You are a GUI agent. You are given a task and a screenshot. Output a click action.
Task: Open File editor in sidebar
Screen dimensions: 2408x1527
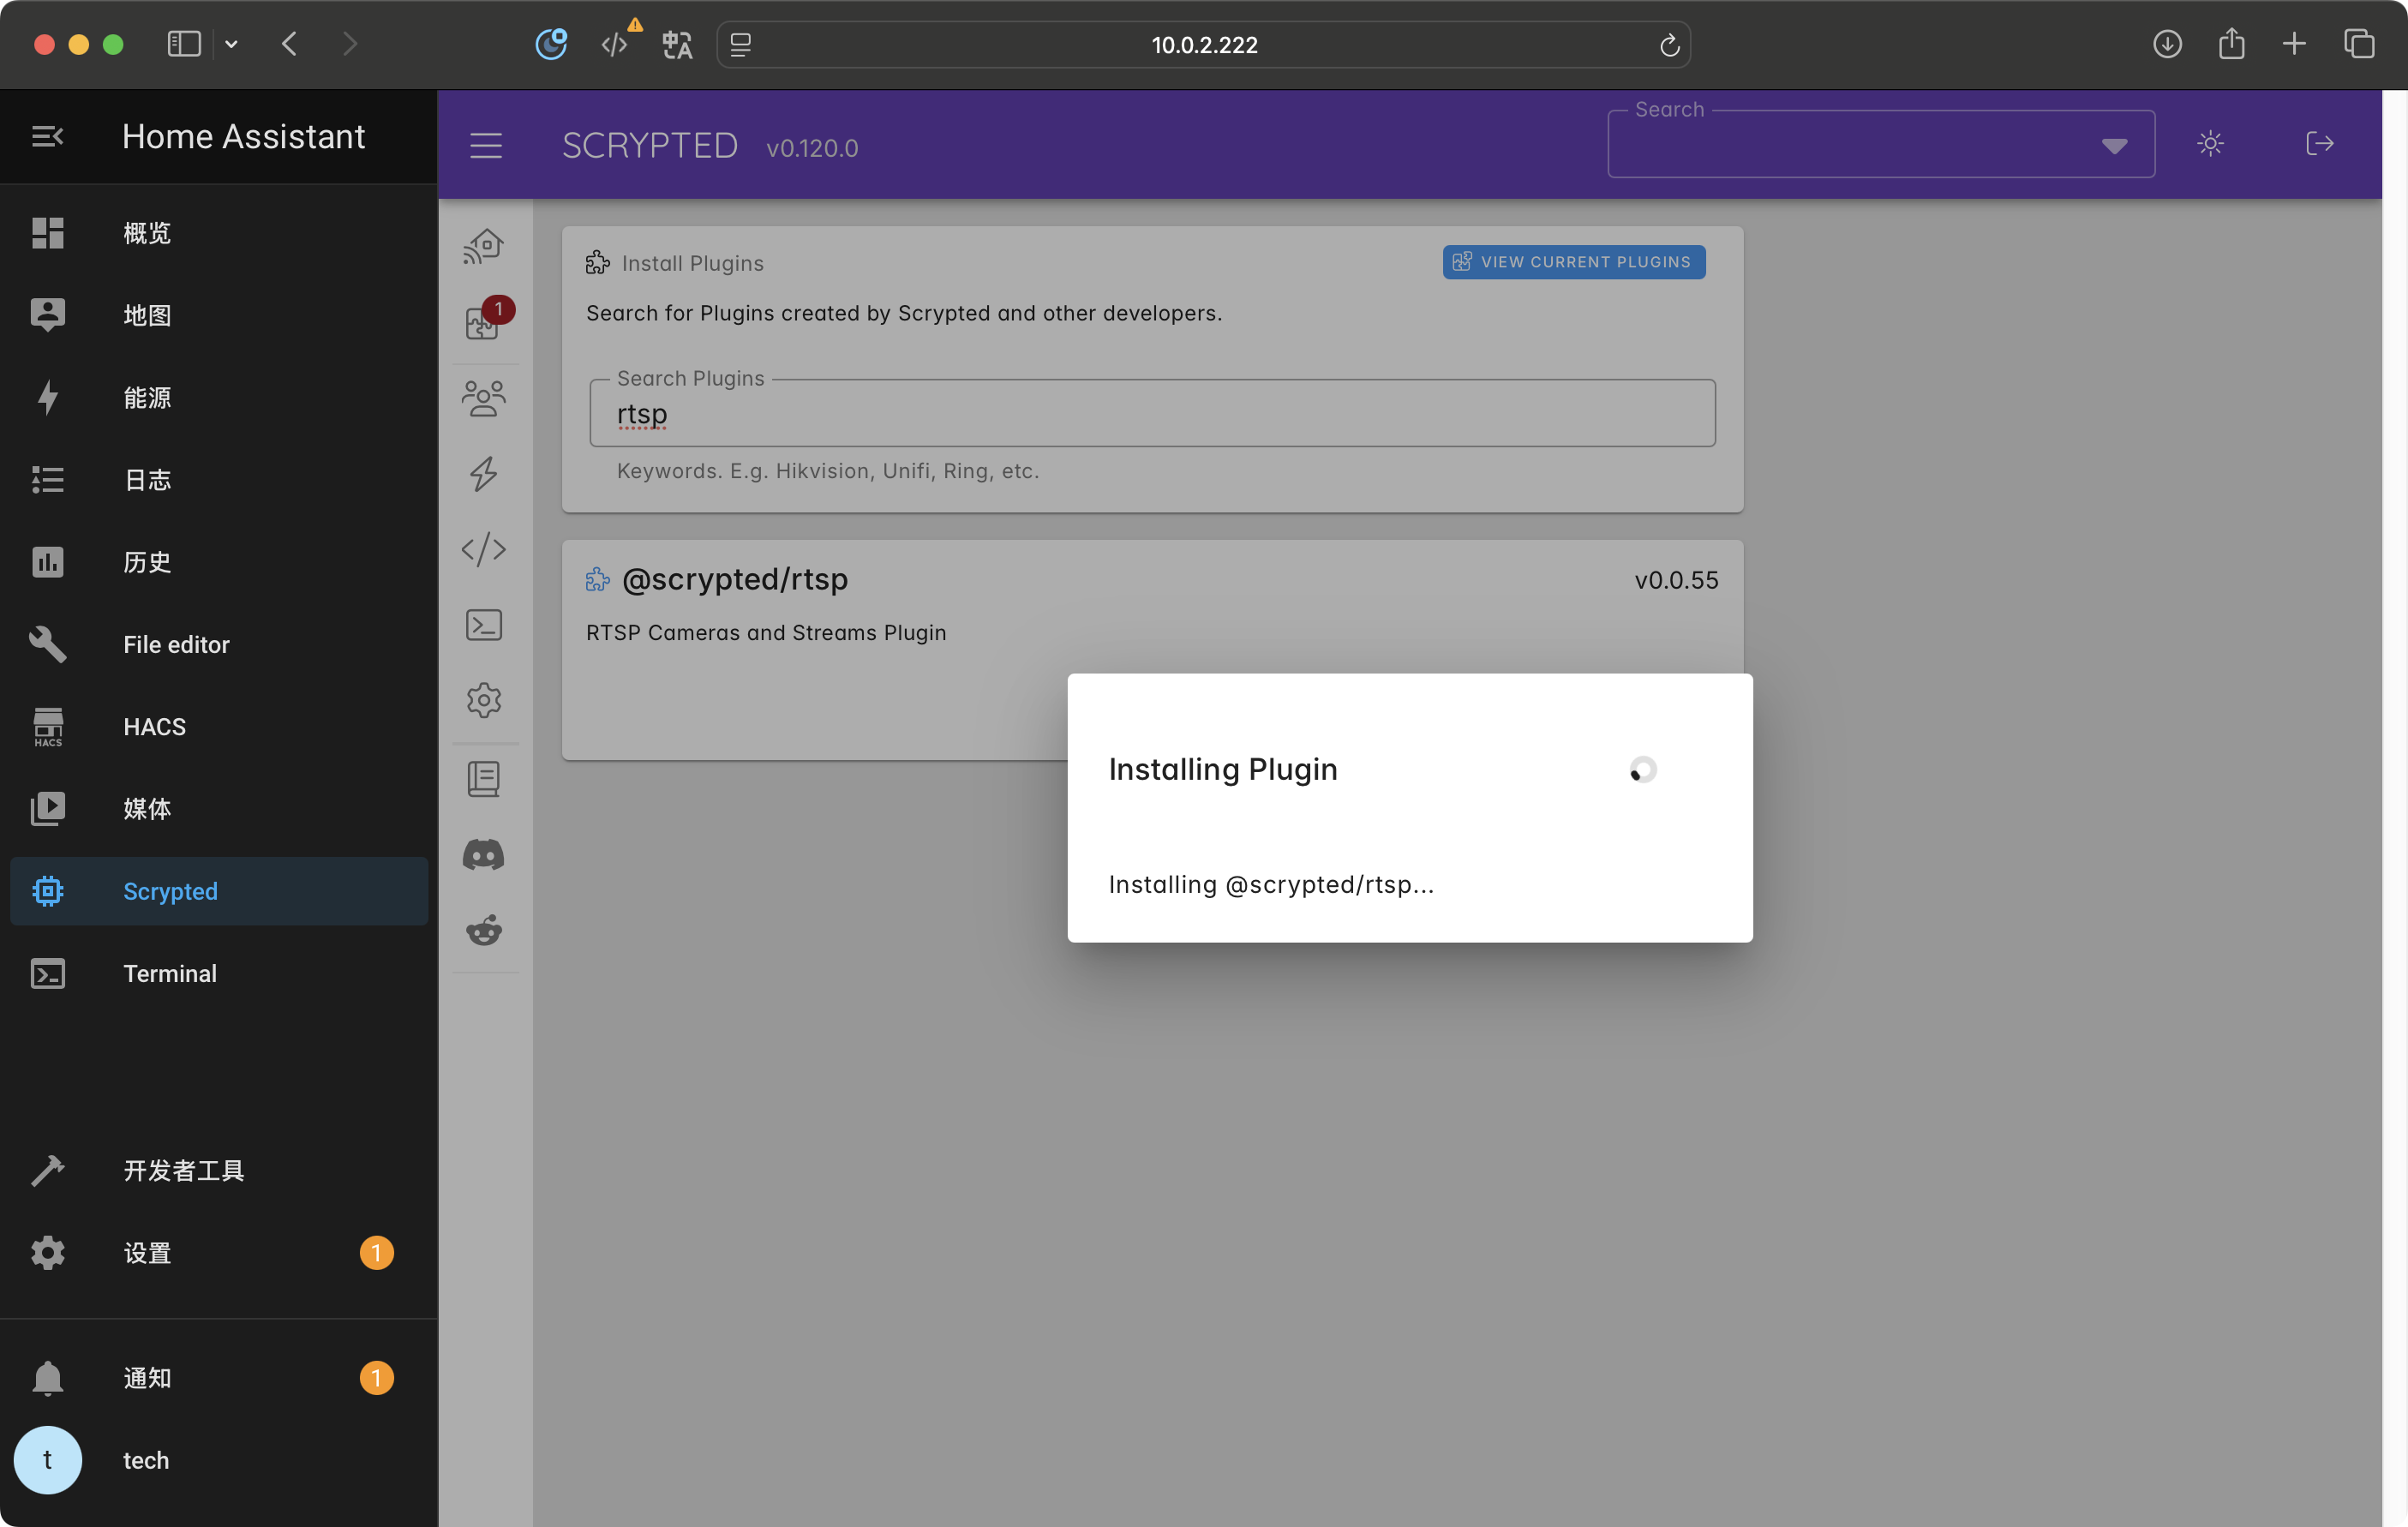(219, 644)
